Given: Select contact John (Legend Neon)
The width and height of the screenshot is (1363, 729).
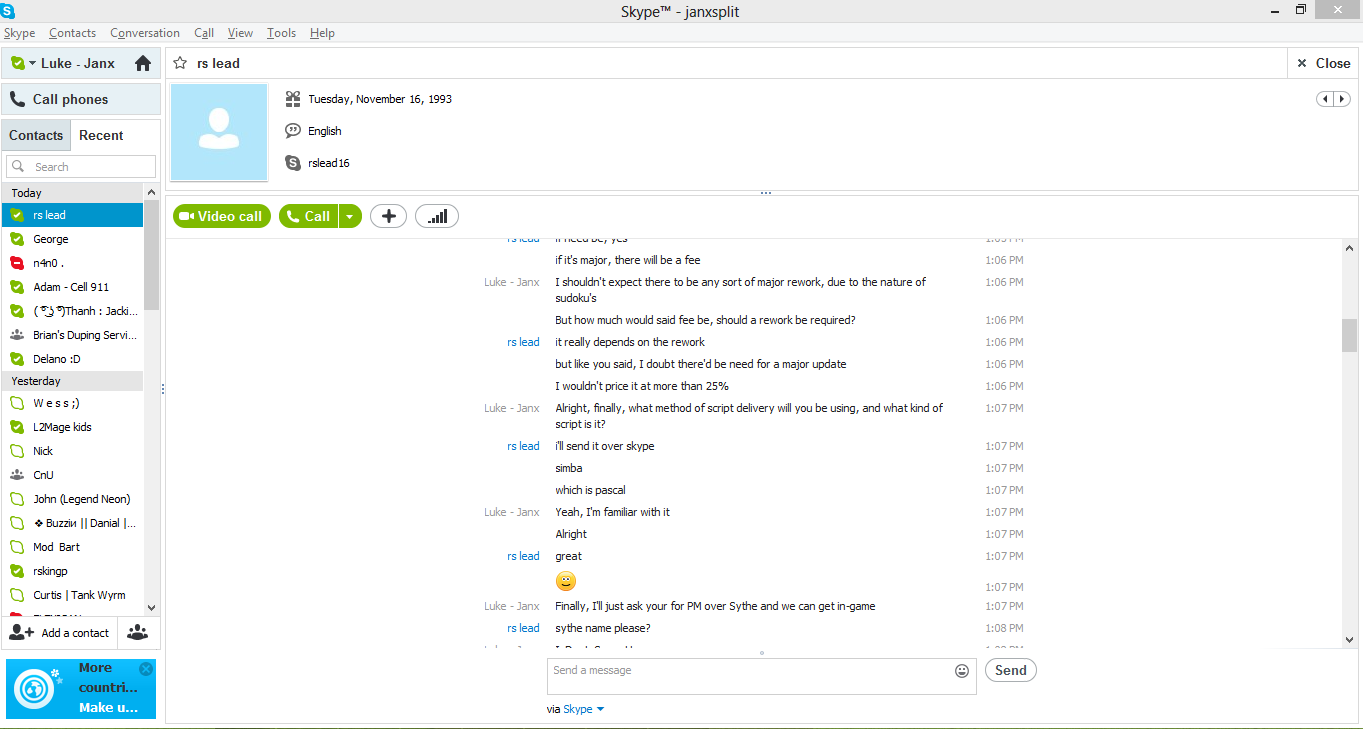Looking at the screenshot, I should coord(73,499).
